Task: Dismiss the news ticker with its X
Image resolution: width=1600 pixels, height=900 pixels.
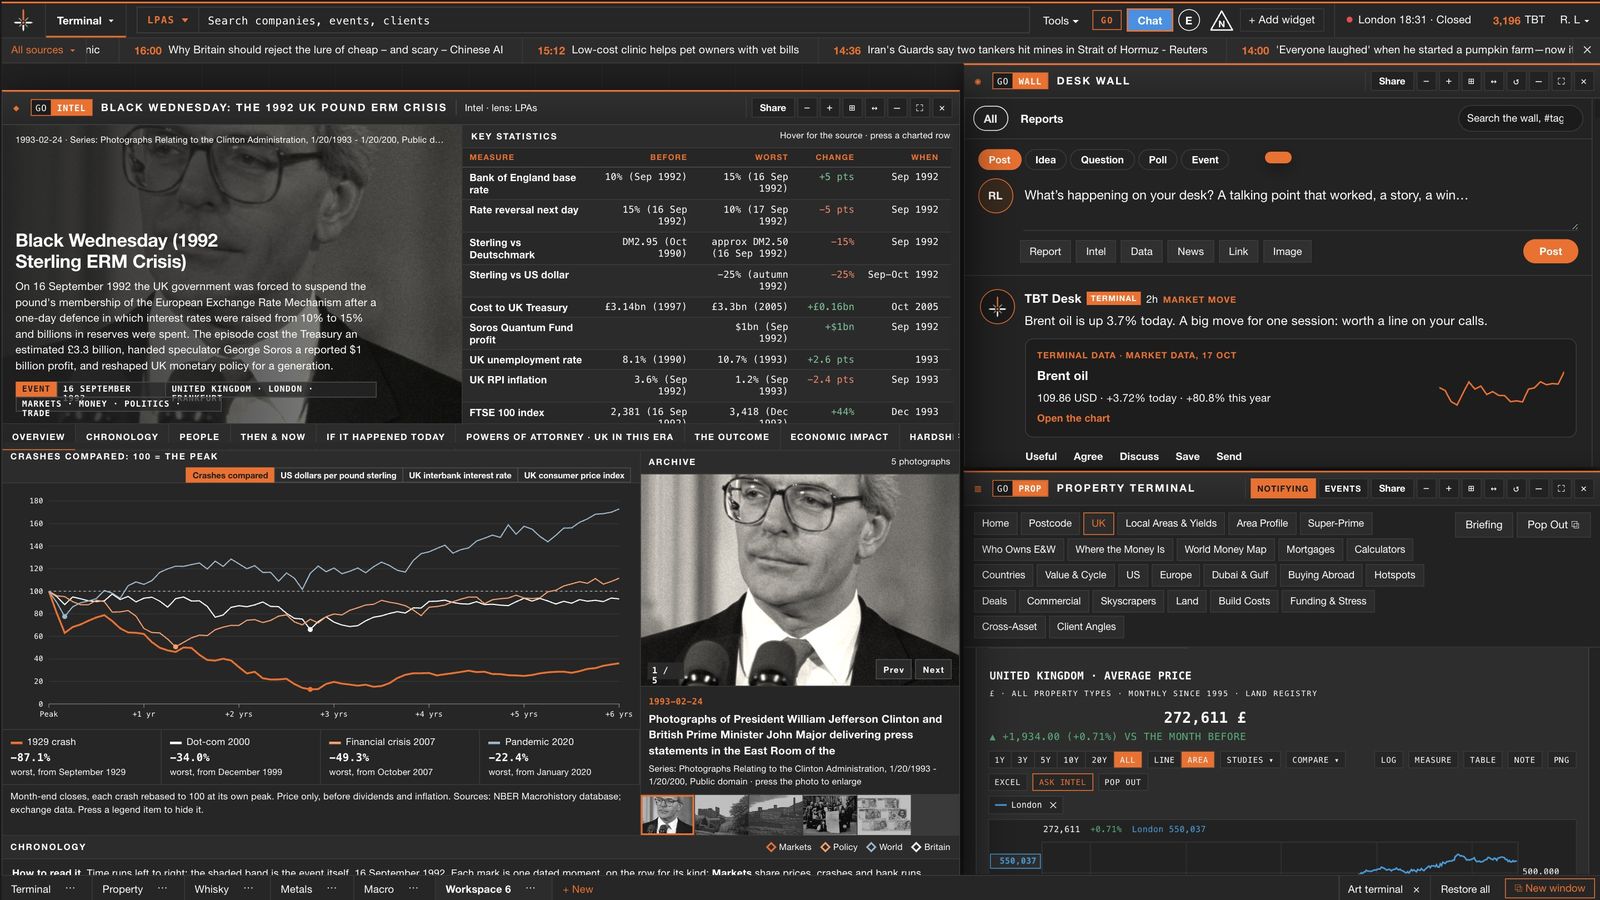Action: coord(1587,49)
